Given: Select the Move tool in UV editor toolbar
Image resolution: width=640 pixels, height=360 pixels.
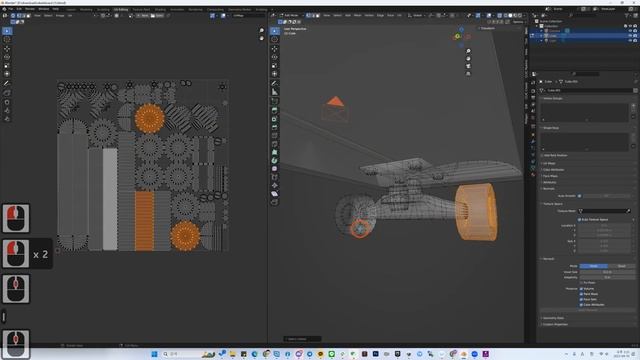Looking at the screenshot, I should coord(7,49).
